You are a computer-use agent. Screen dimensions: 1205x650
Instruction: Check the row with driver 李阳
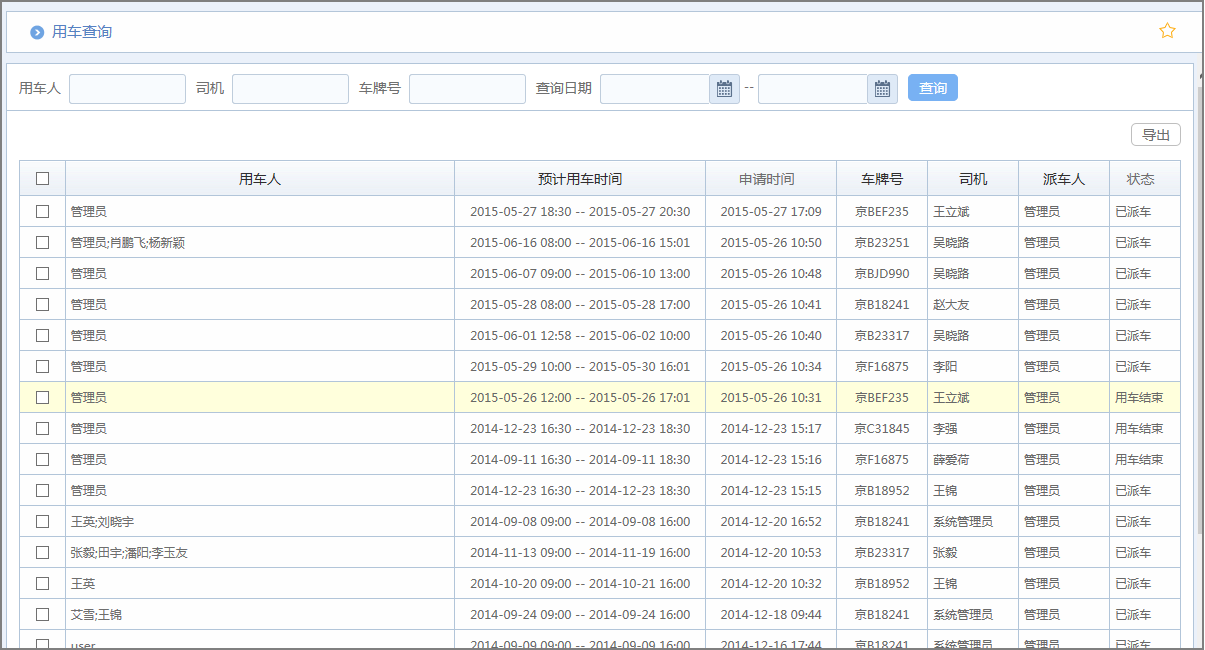point(42,366)
